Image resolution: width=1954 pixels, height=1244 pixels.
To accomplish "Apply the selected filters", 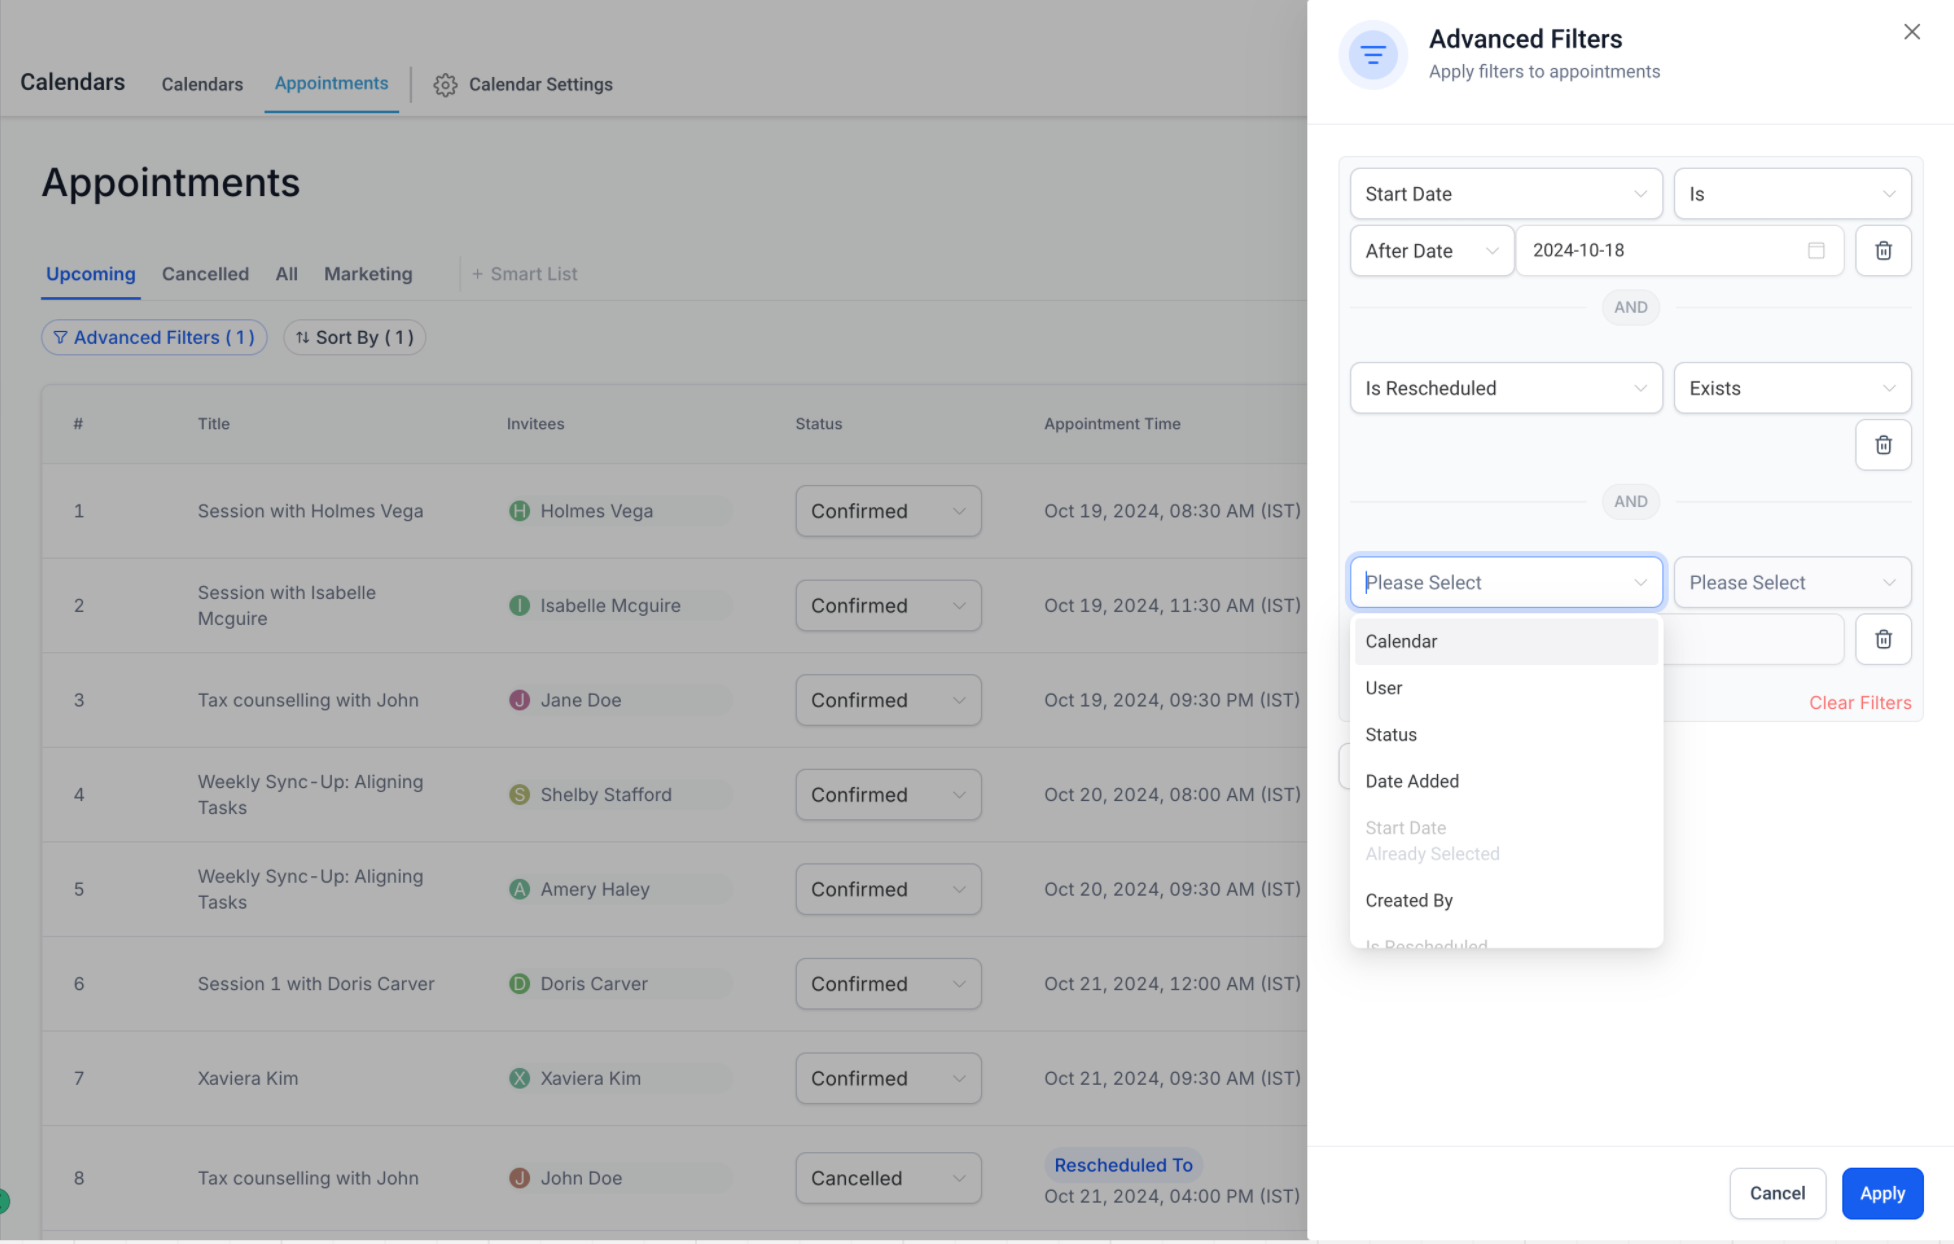I will 1881,1193.
